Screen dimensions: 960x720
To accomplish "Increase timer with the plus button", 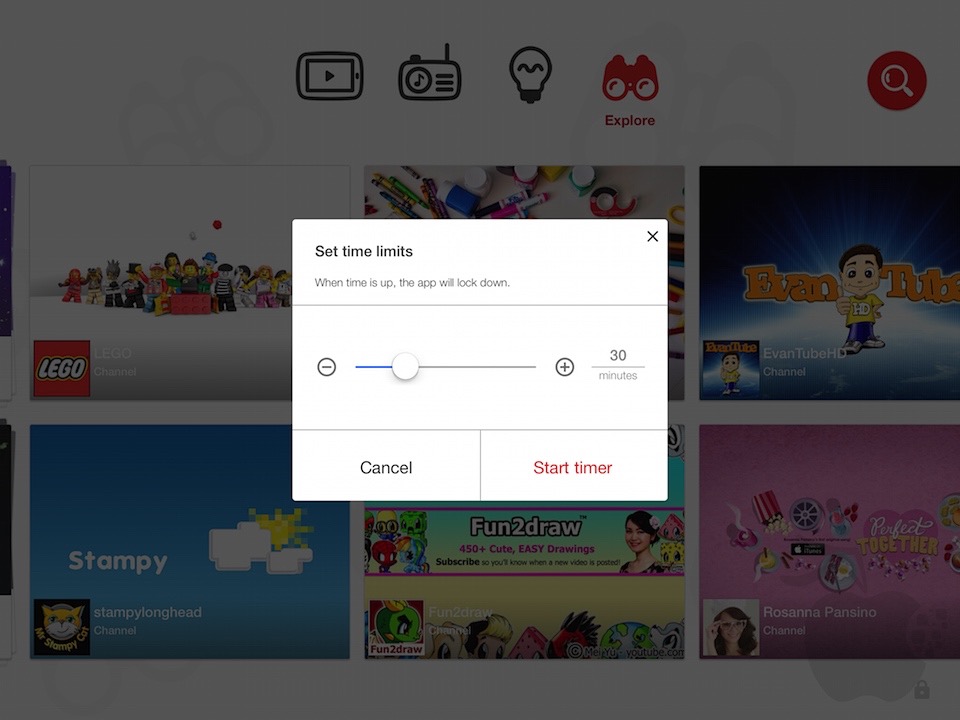I will tap(564, 367).
